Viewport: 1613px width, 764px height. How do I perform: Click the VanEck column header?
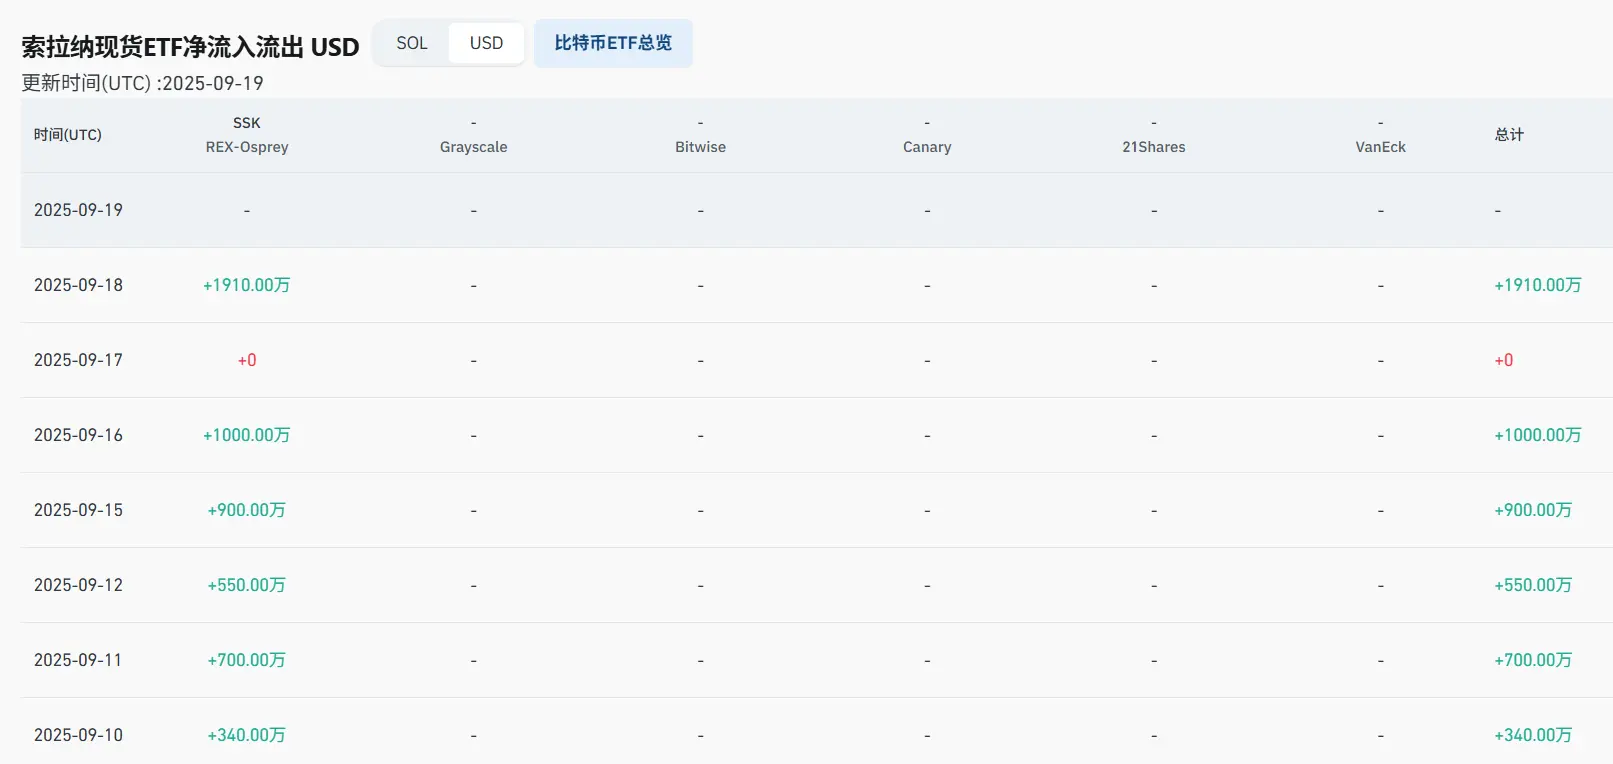pyautogui.click(x=1380, y=147)
